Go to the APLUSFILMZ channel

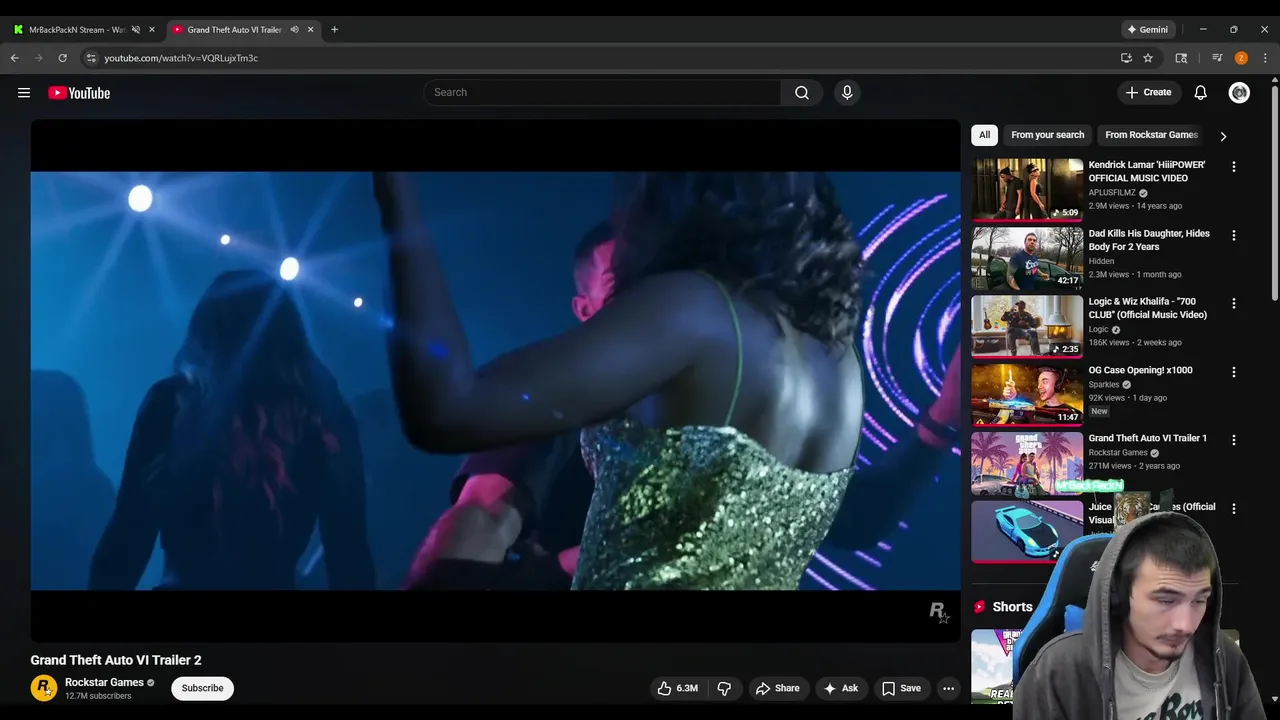coord(1112,193)
